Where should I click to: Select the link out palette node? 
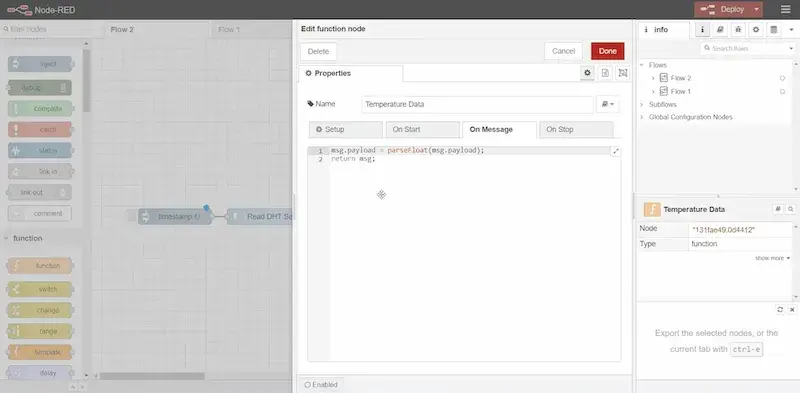[x=39, y=192]
